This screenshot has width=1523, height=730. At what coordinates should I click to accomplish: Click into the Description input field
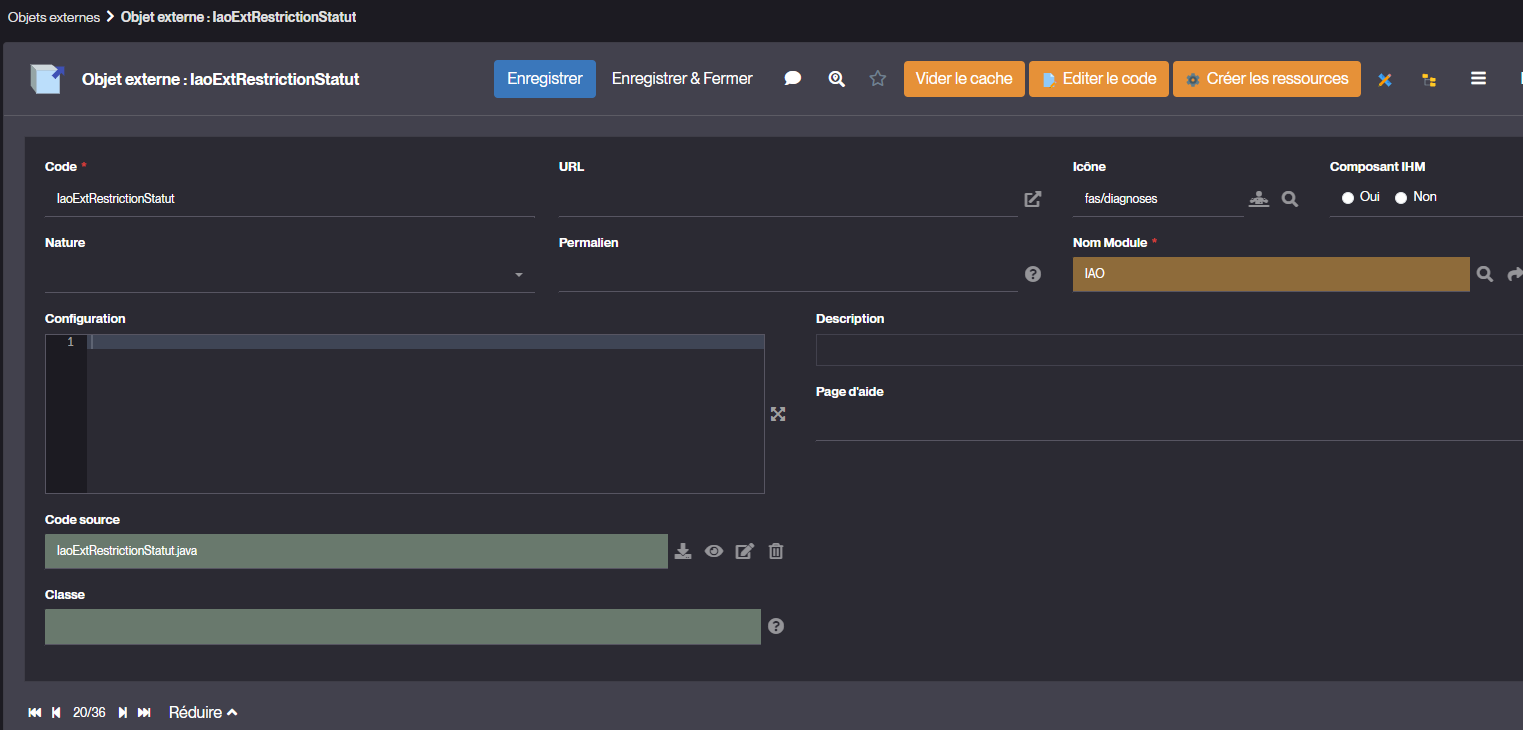[1168, 350]
